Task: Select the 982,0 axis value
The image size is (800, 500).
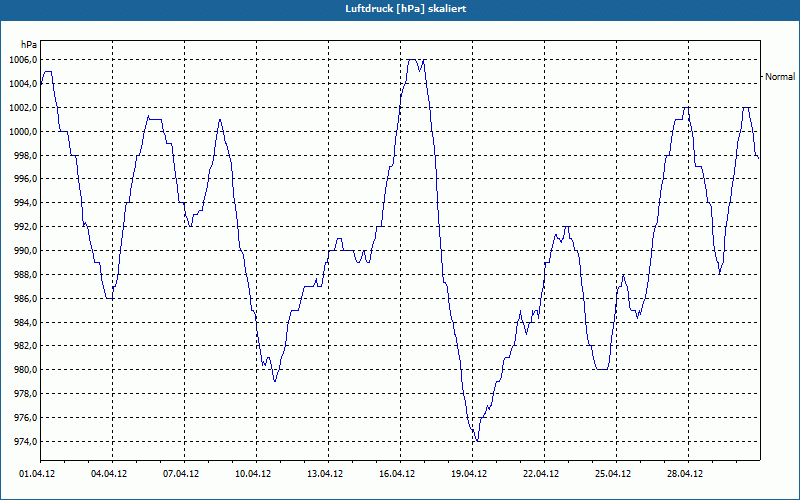Action: click(25, 346)
